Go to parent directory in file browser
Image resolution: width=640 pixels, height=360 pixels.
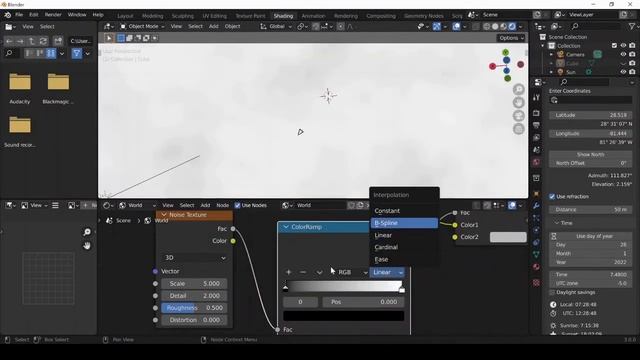32,41
